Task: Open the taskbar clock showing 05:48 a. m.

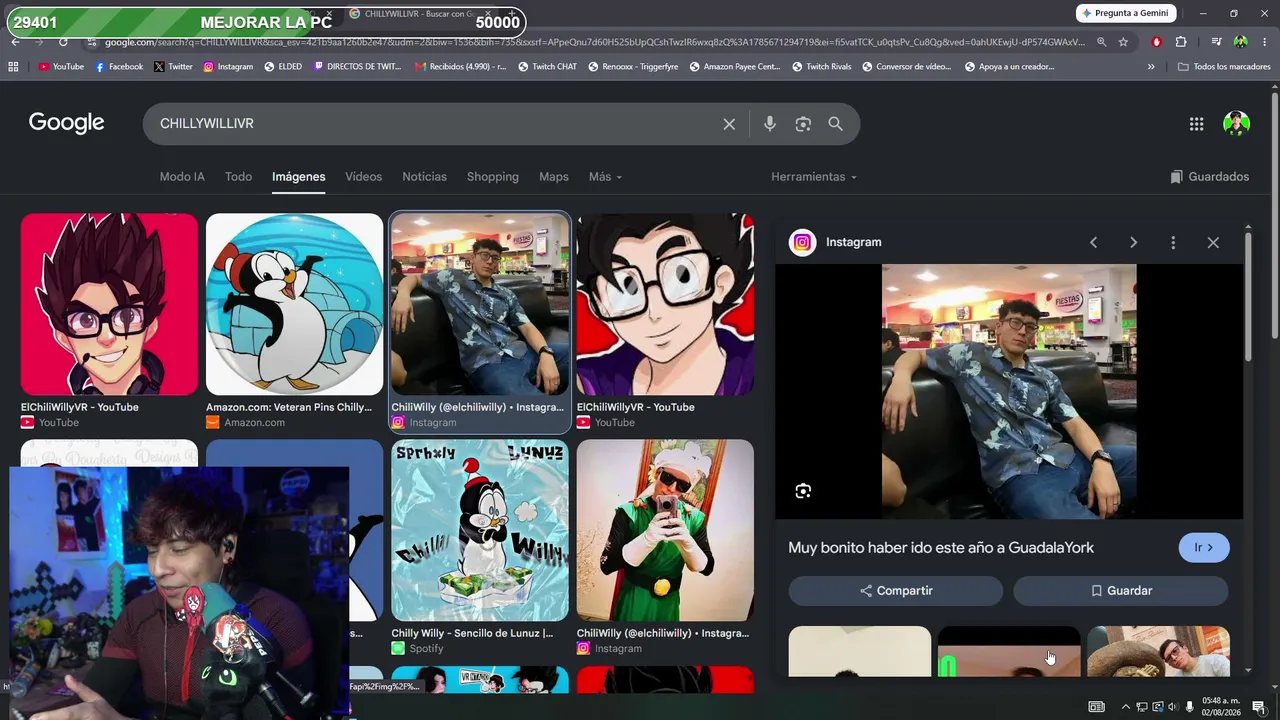Action: (x=1223, y=707)
